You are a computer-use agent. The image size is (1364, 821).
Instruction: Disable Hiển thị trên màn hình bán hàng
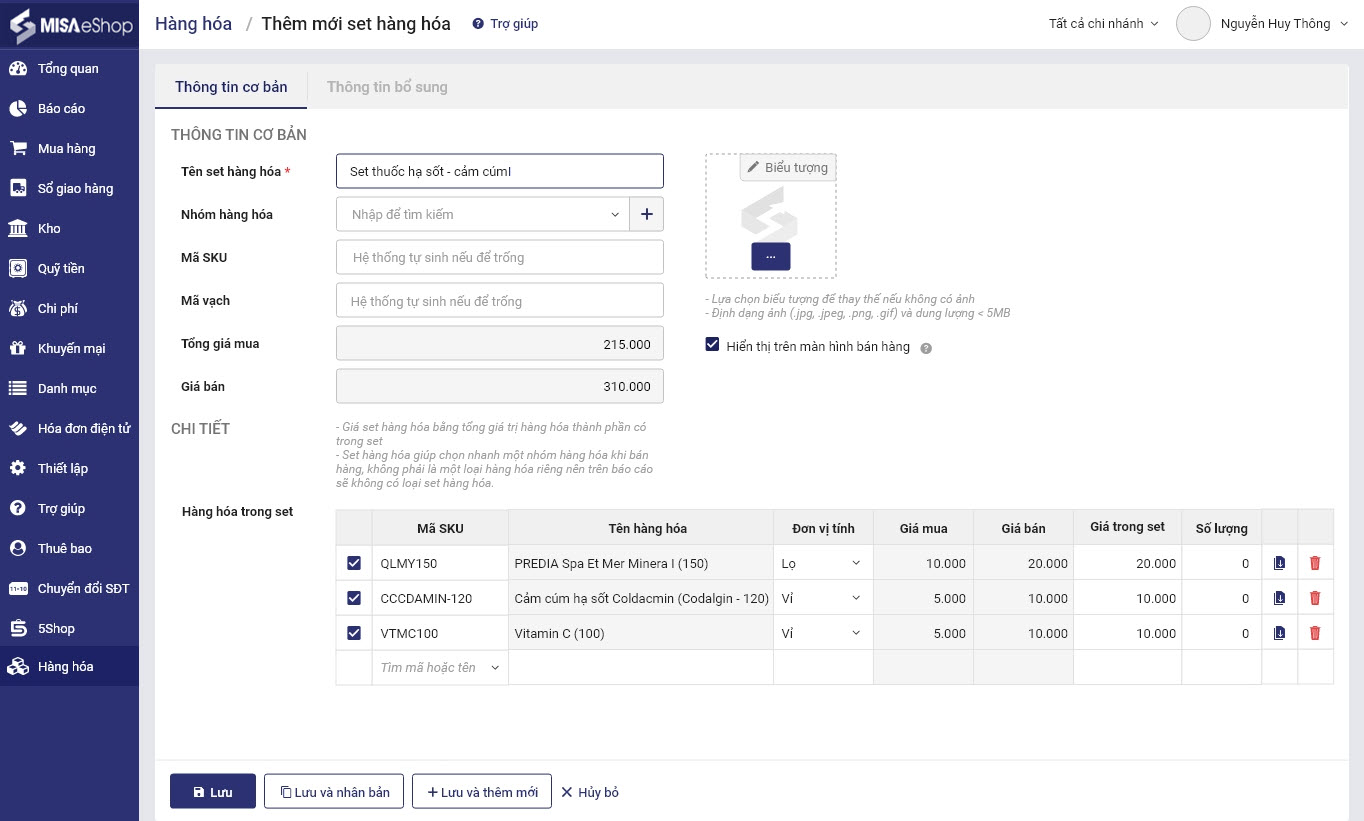(x=712, y=345)
